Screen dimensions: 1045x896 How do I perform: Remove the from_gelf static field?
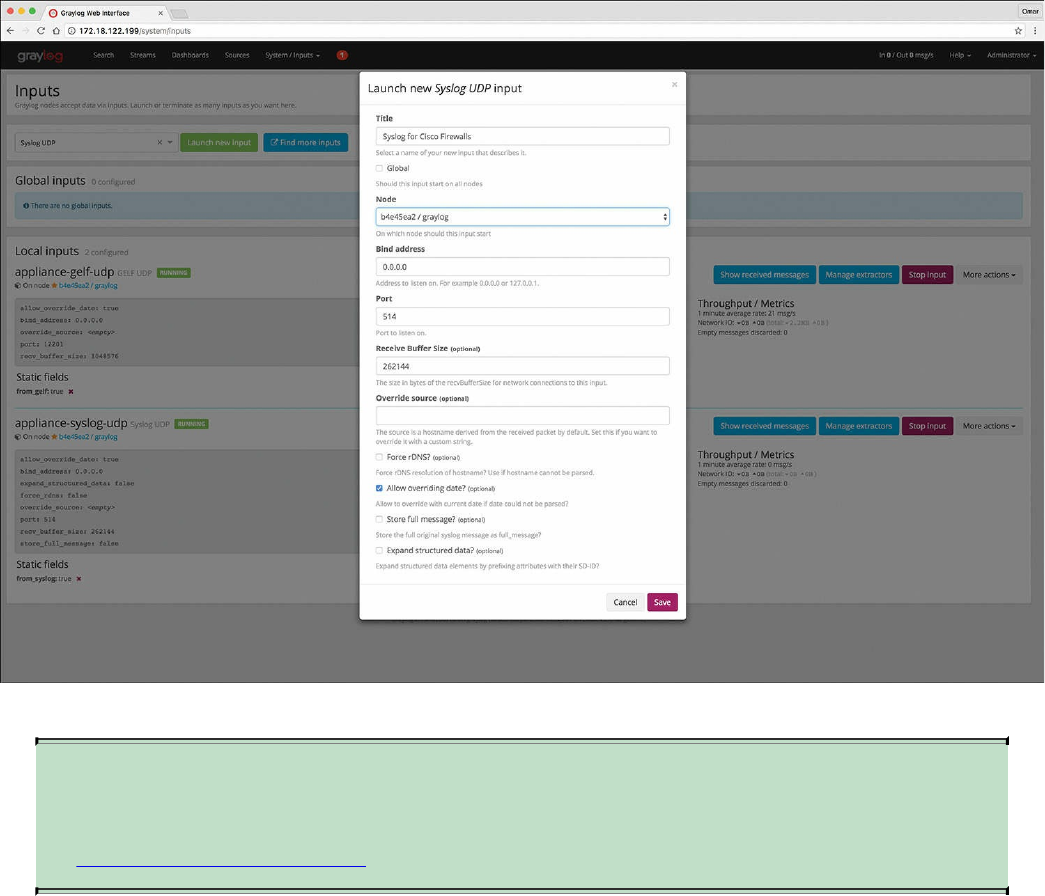pos(71,391)
